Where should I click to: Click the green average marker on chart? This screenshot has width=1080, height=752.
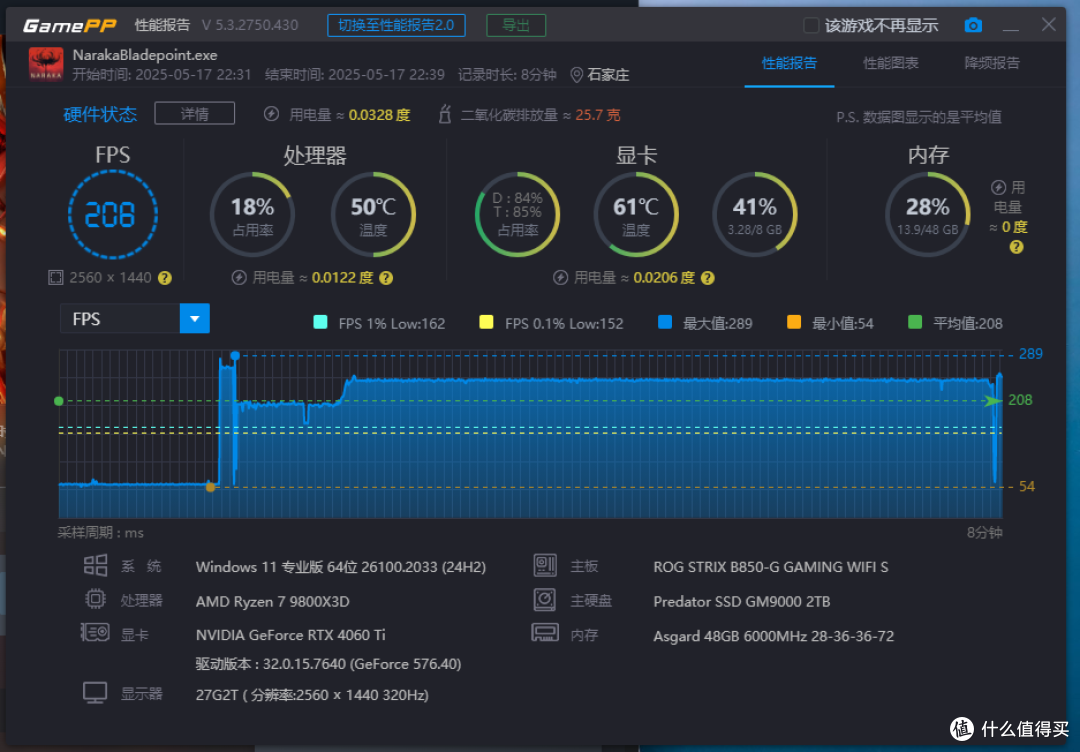[x=59, y=401]
